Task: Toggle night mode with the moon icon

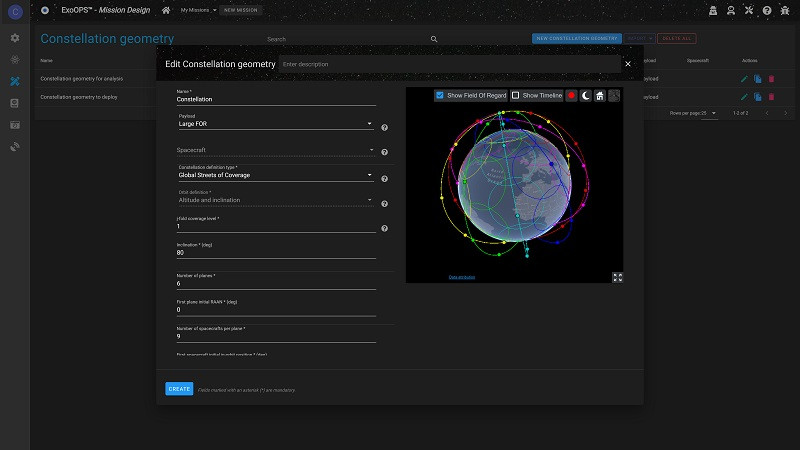Action: click(585, 96)
